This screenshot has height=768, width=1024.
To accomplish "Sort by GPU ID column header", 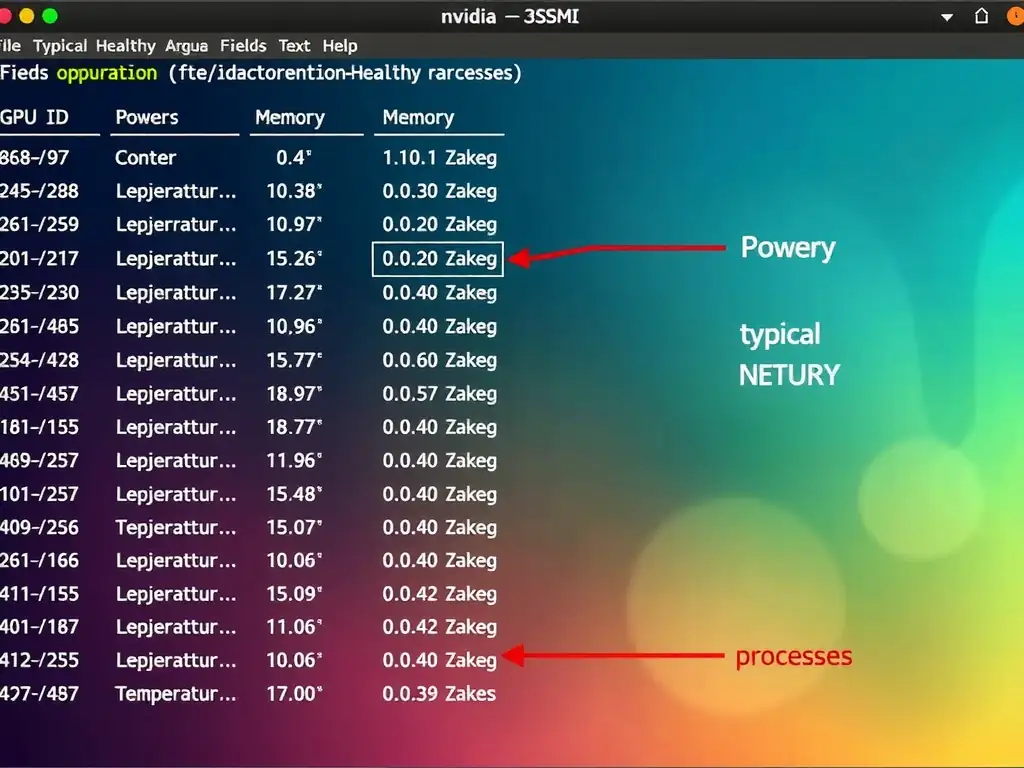I will click(x=34, y=118).
